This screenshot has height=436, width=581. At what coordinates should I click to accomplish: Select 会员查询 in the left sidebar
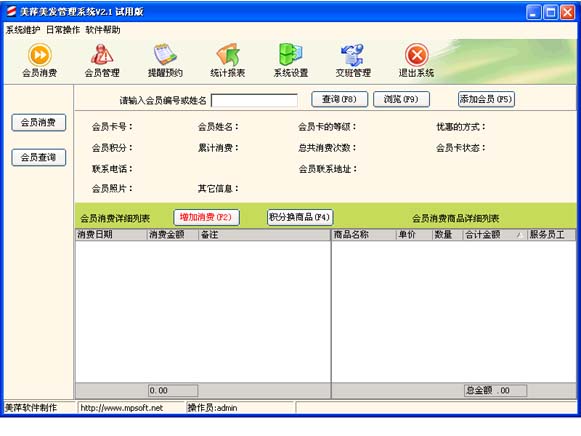point(39,157)
